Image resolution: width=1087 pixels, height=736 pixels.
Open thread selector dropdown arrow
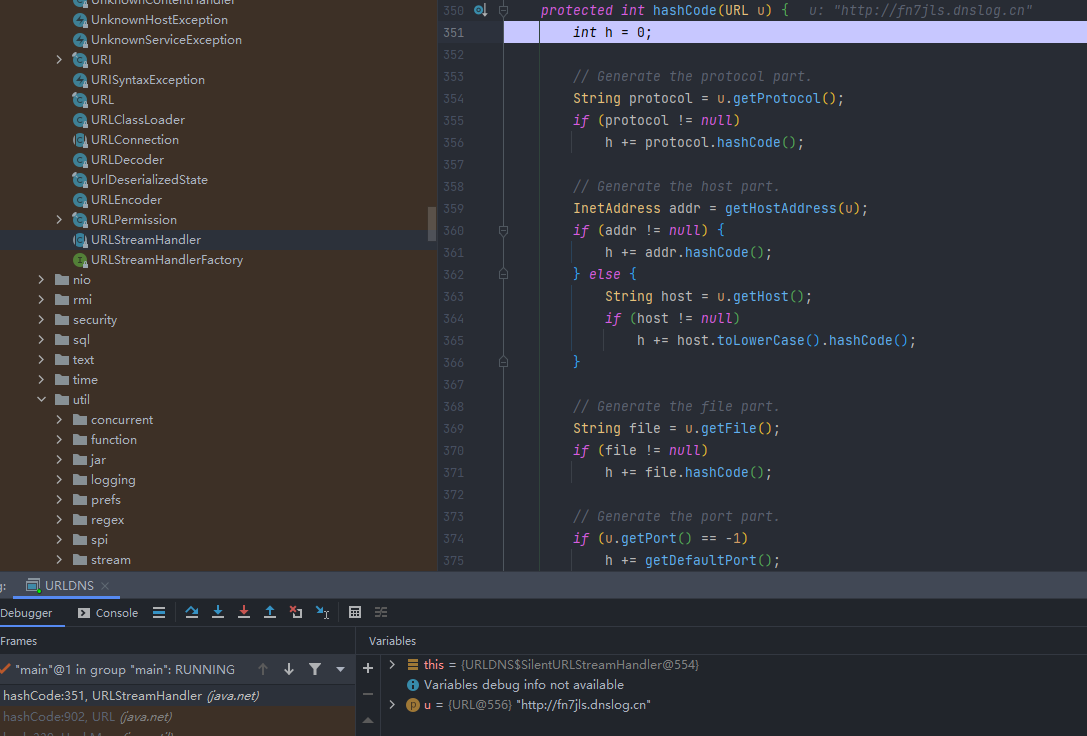click(x=340, y=669)
